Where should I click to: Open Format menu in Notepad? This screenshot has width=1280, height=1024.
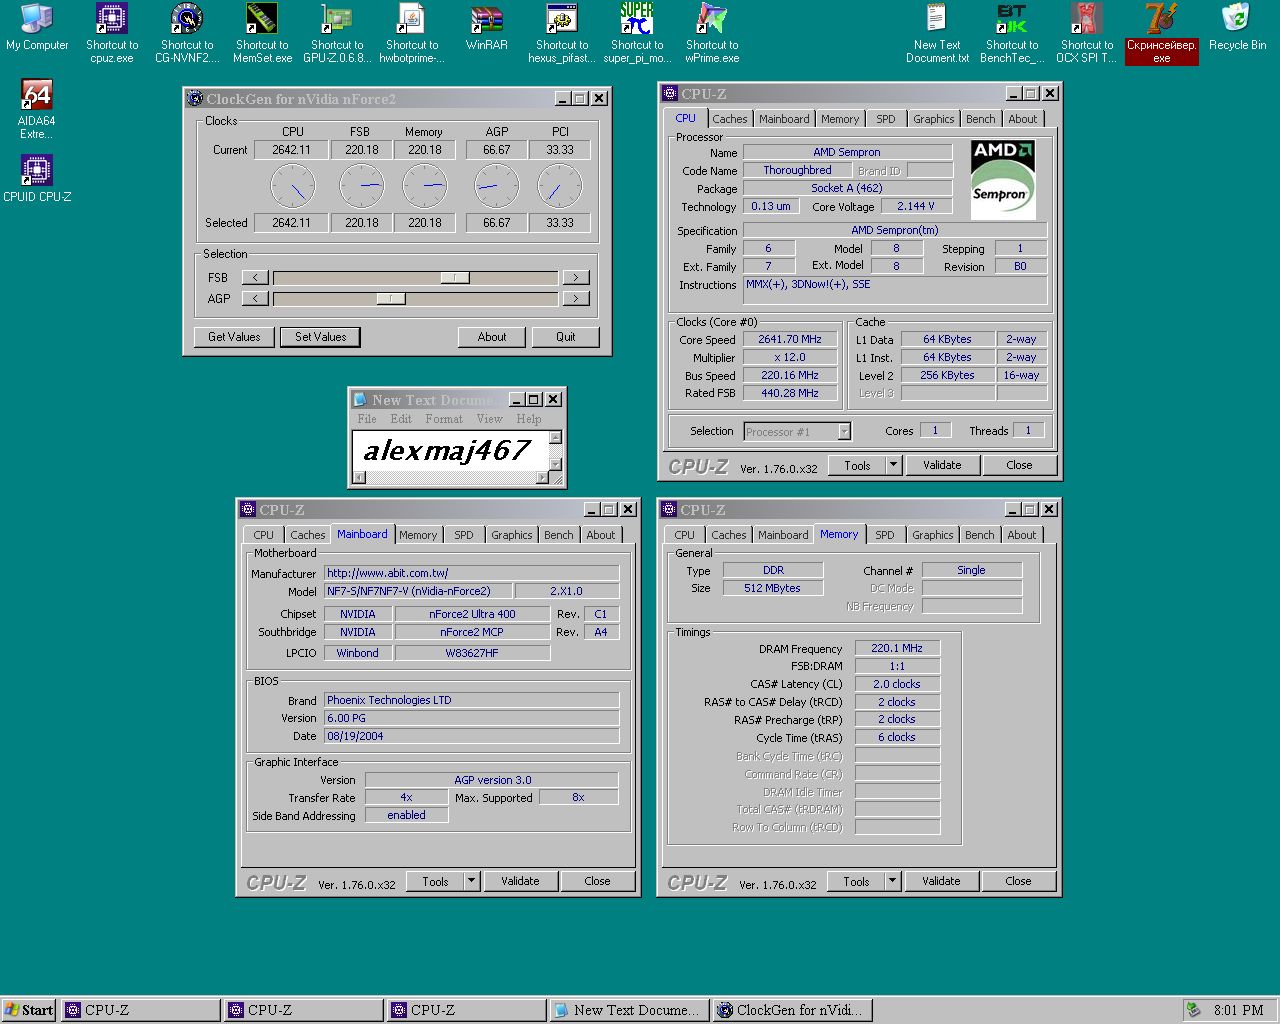(444, 419)
